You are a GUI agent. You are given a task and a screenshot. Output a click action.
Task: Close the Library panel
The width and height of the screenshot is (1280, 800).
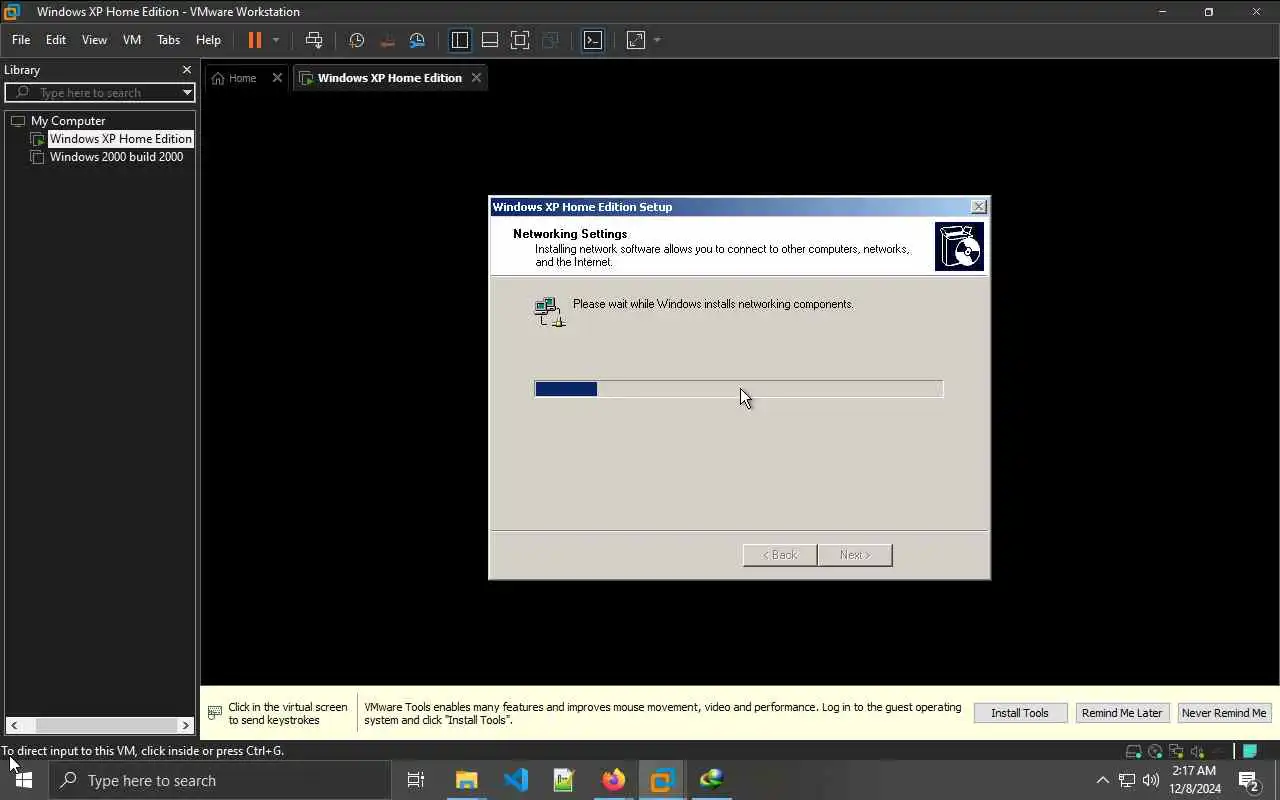(186, 70)
